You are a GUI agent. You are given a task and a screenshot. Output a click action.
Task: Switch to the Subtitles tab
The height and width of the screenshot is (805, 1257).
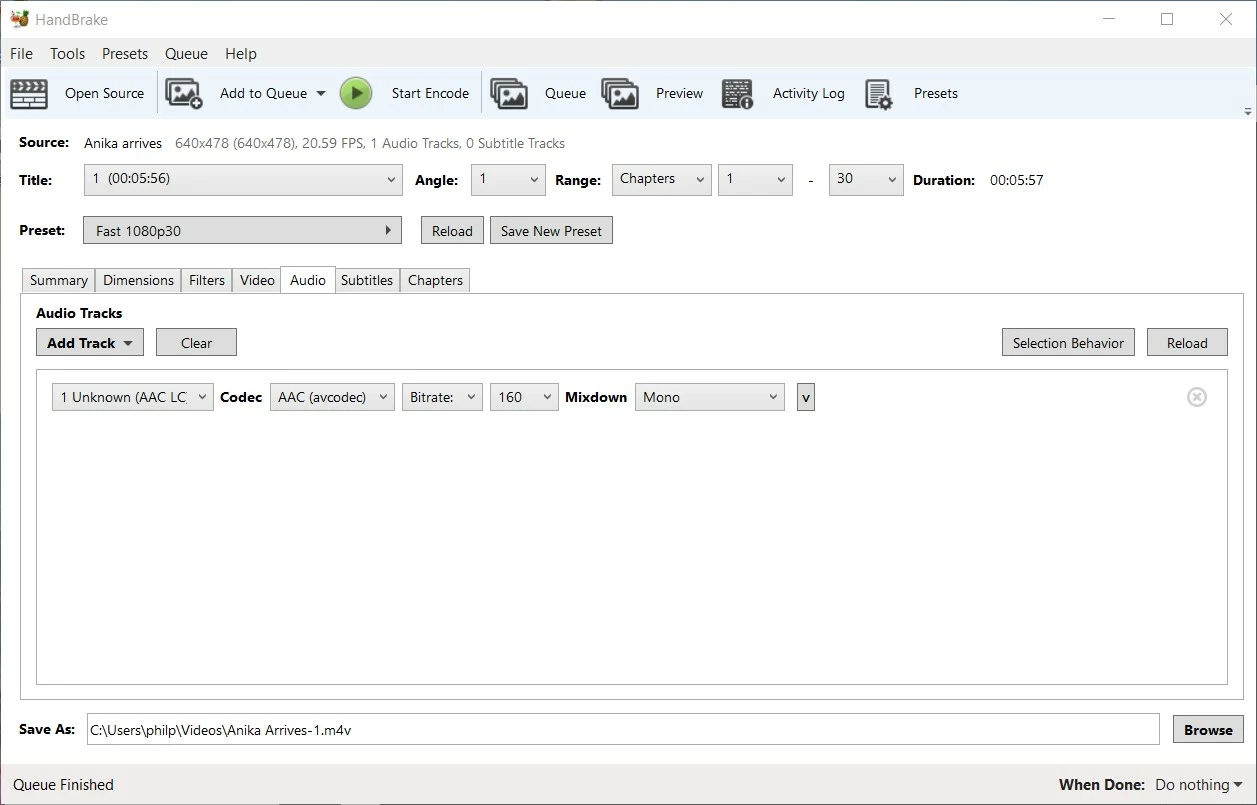pos(367,280)
